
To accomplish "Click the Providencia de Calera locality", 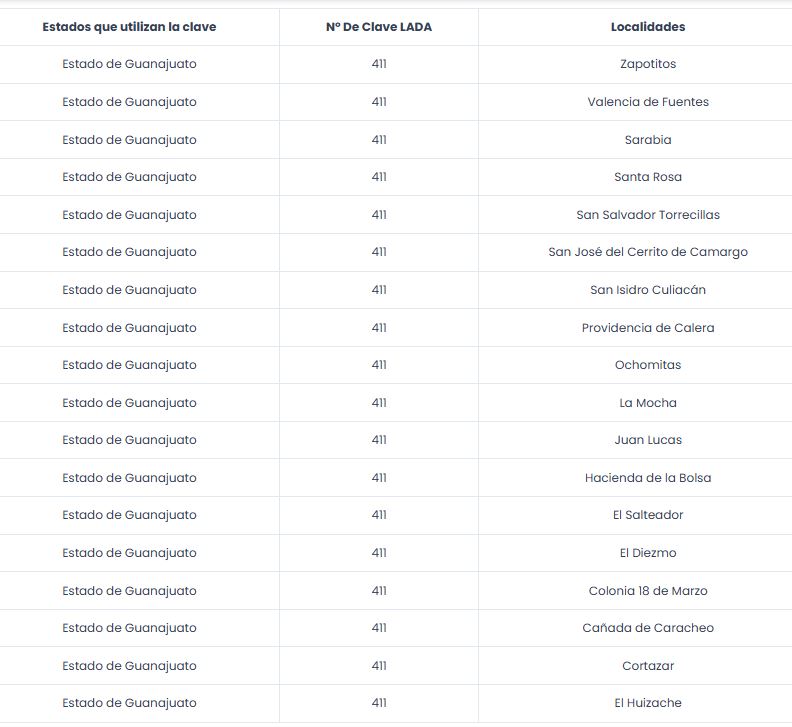I will tap(648, 328).
